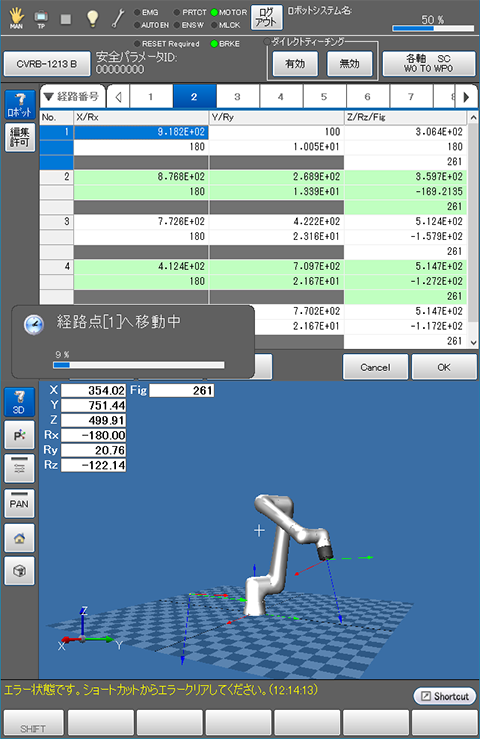Viewport: 480px width, 739px height.
Task: Click the CVRB-1213 B robot button
Action: (47, 64)
